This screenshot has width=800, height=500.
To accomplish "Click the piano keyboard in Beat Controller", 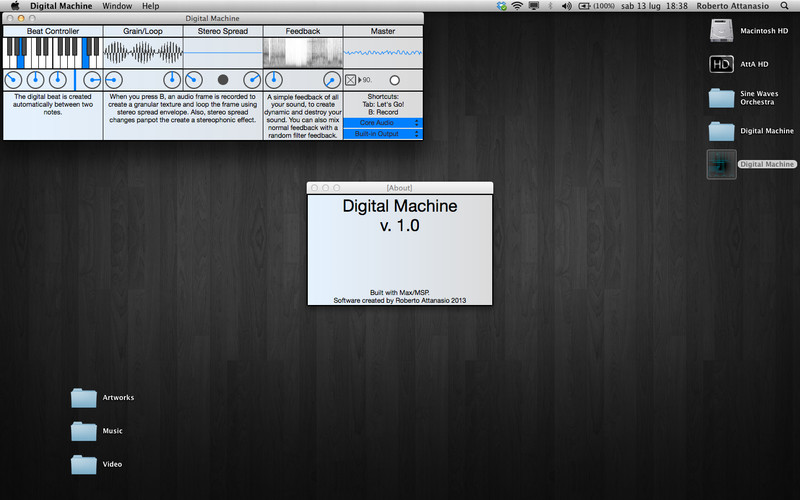I will [53, 53].
